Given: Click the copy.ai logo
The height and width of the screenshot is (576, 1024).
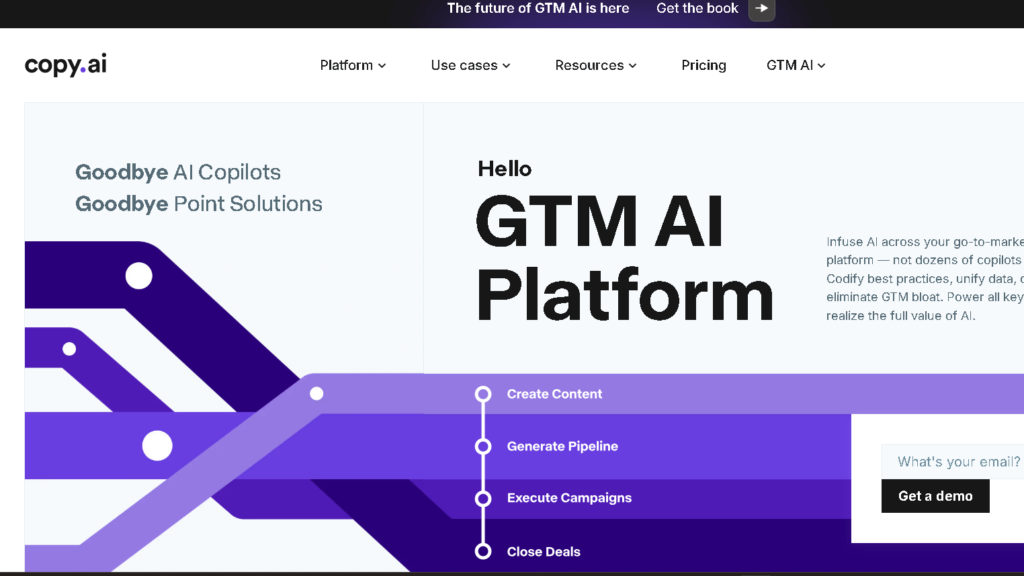Looking at the screenshot, I should tap(65, 65).
